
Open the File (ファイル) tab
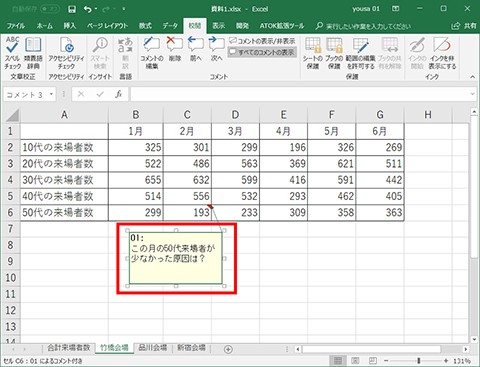tap(16, 26)
